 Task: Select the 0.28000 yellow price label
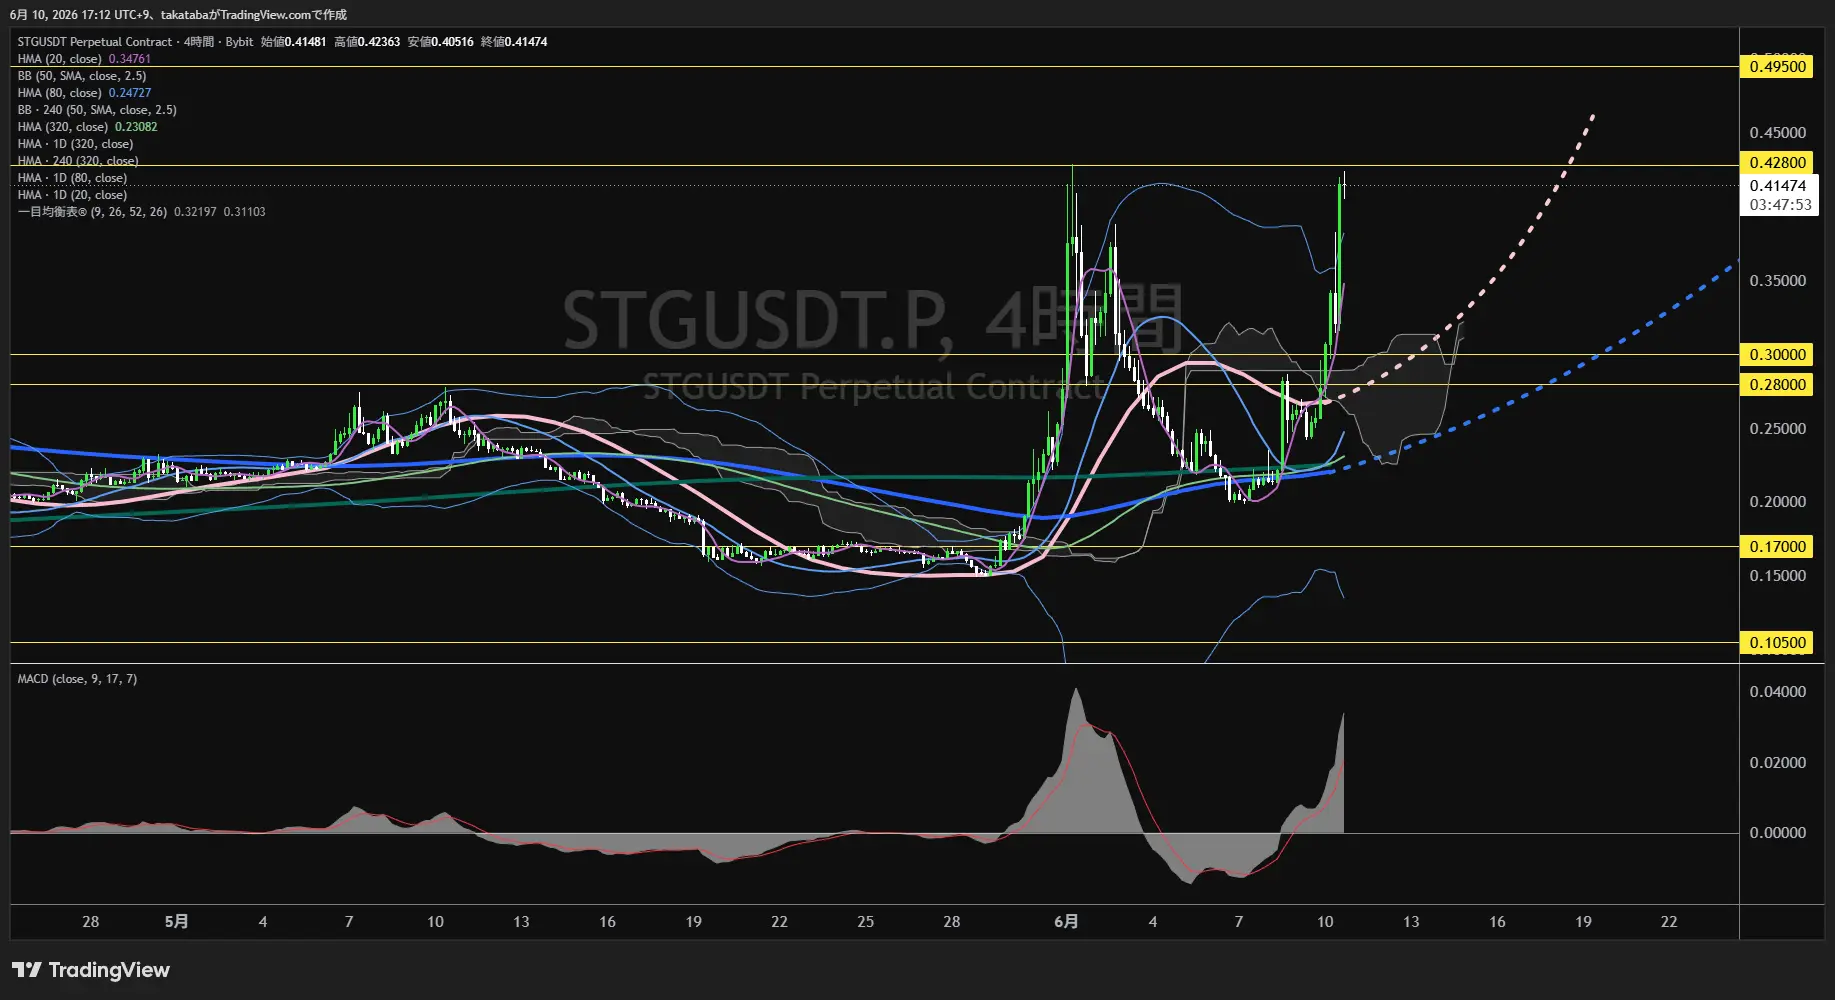tap(1777, 385)
